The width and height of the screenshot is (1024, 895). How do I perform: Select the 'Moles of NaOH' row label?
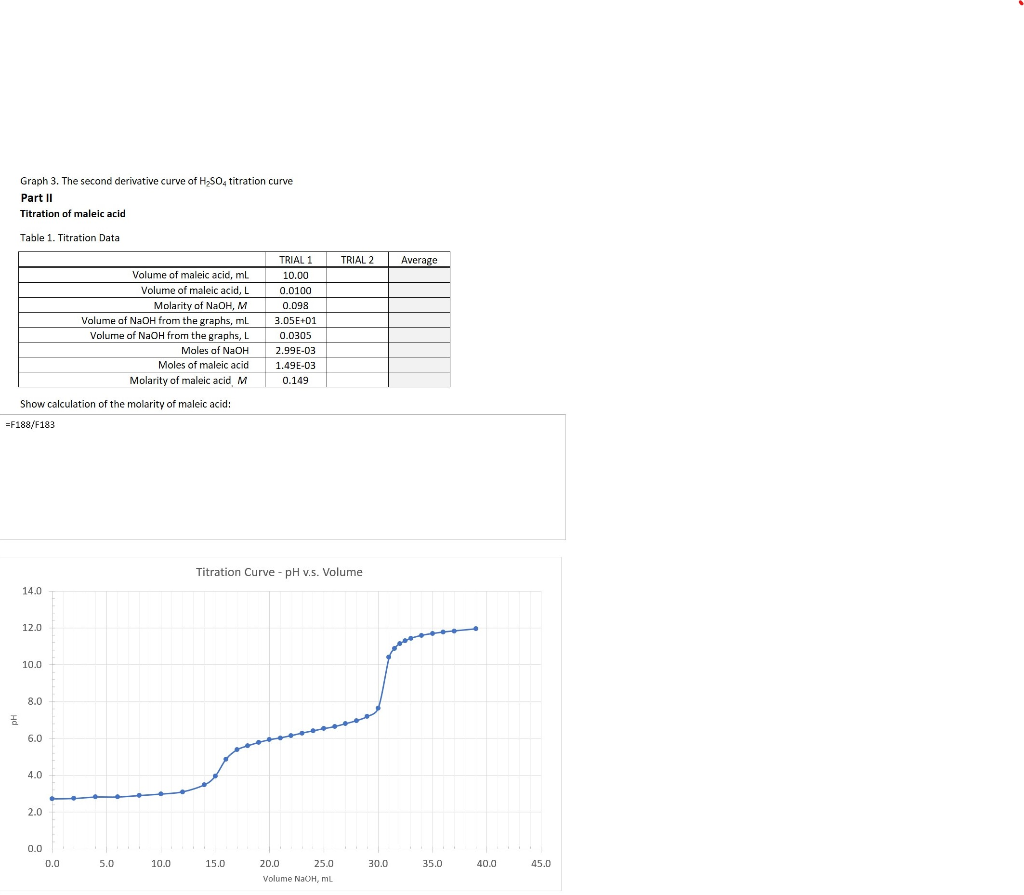point(215,351)
